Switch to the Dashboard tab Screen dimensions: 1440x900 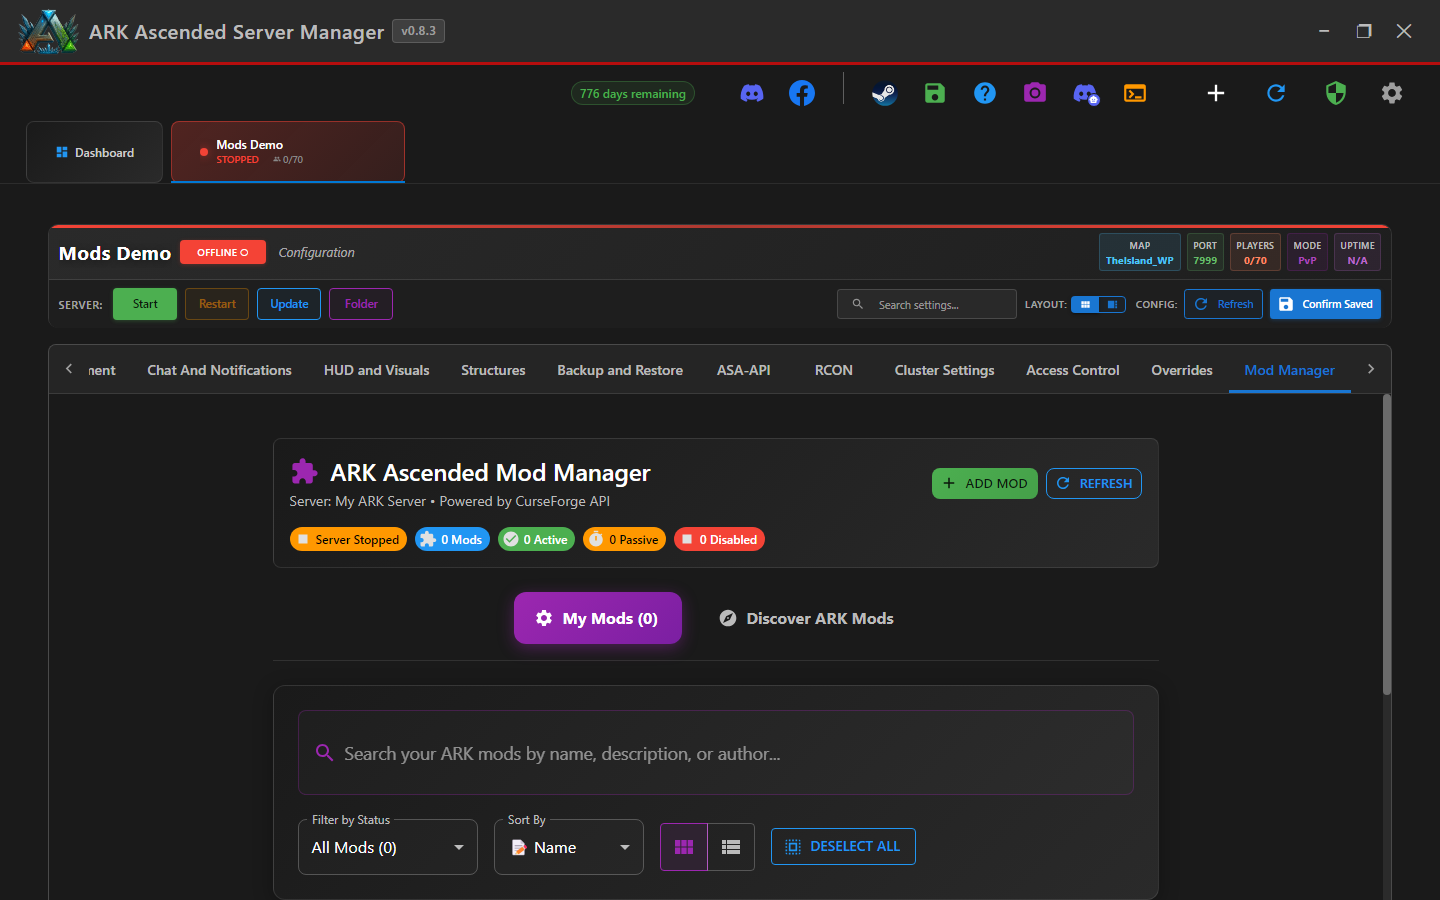coord(95,152)
